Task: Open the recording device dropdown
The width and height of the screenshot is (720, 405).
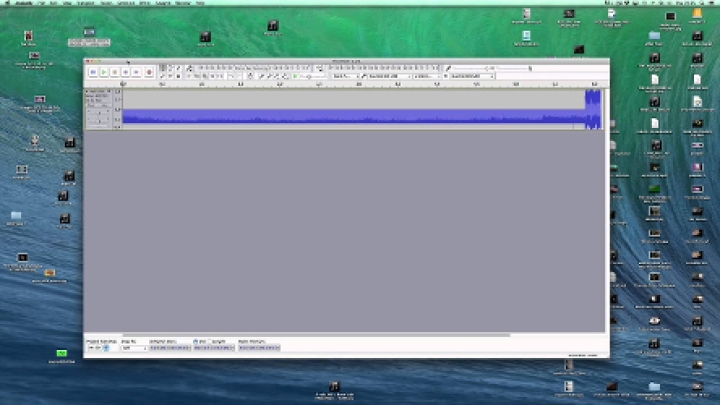Action: [x=390, y=76]
